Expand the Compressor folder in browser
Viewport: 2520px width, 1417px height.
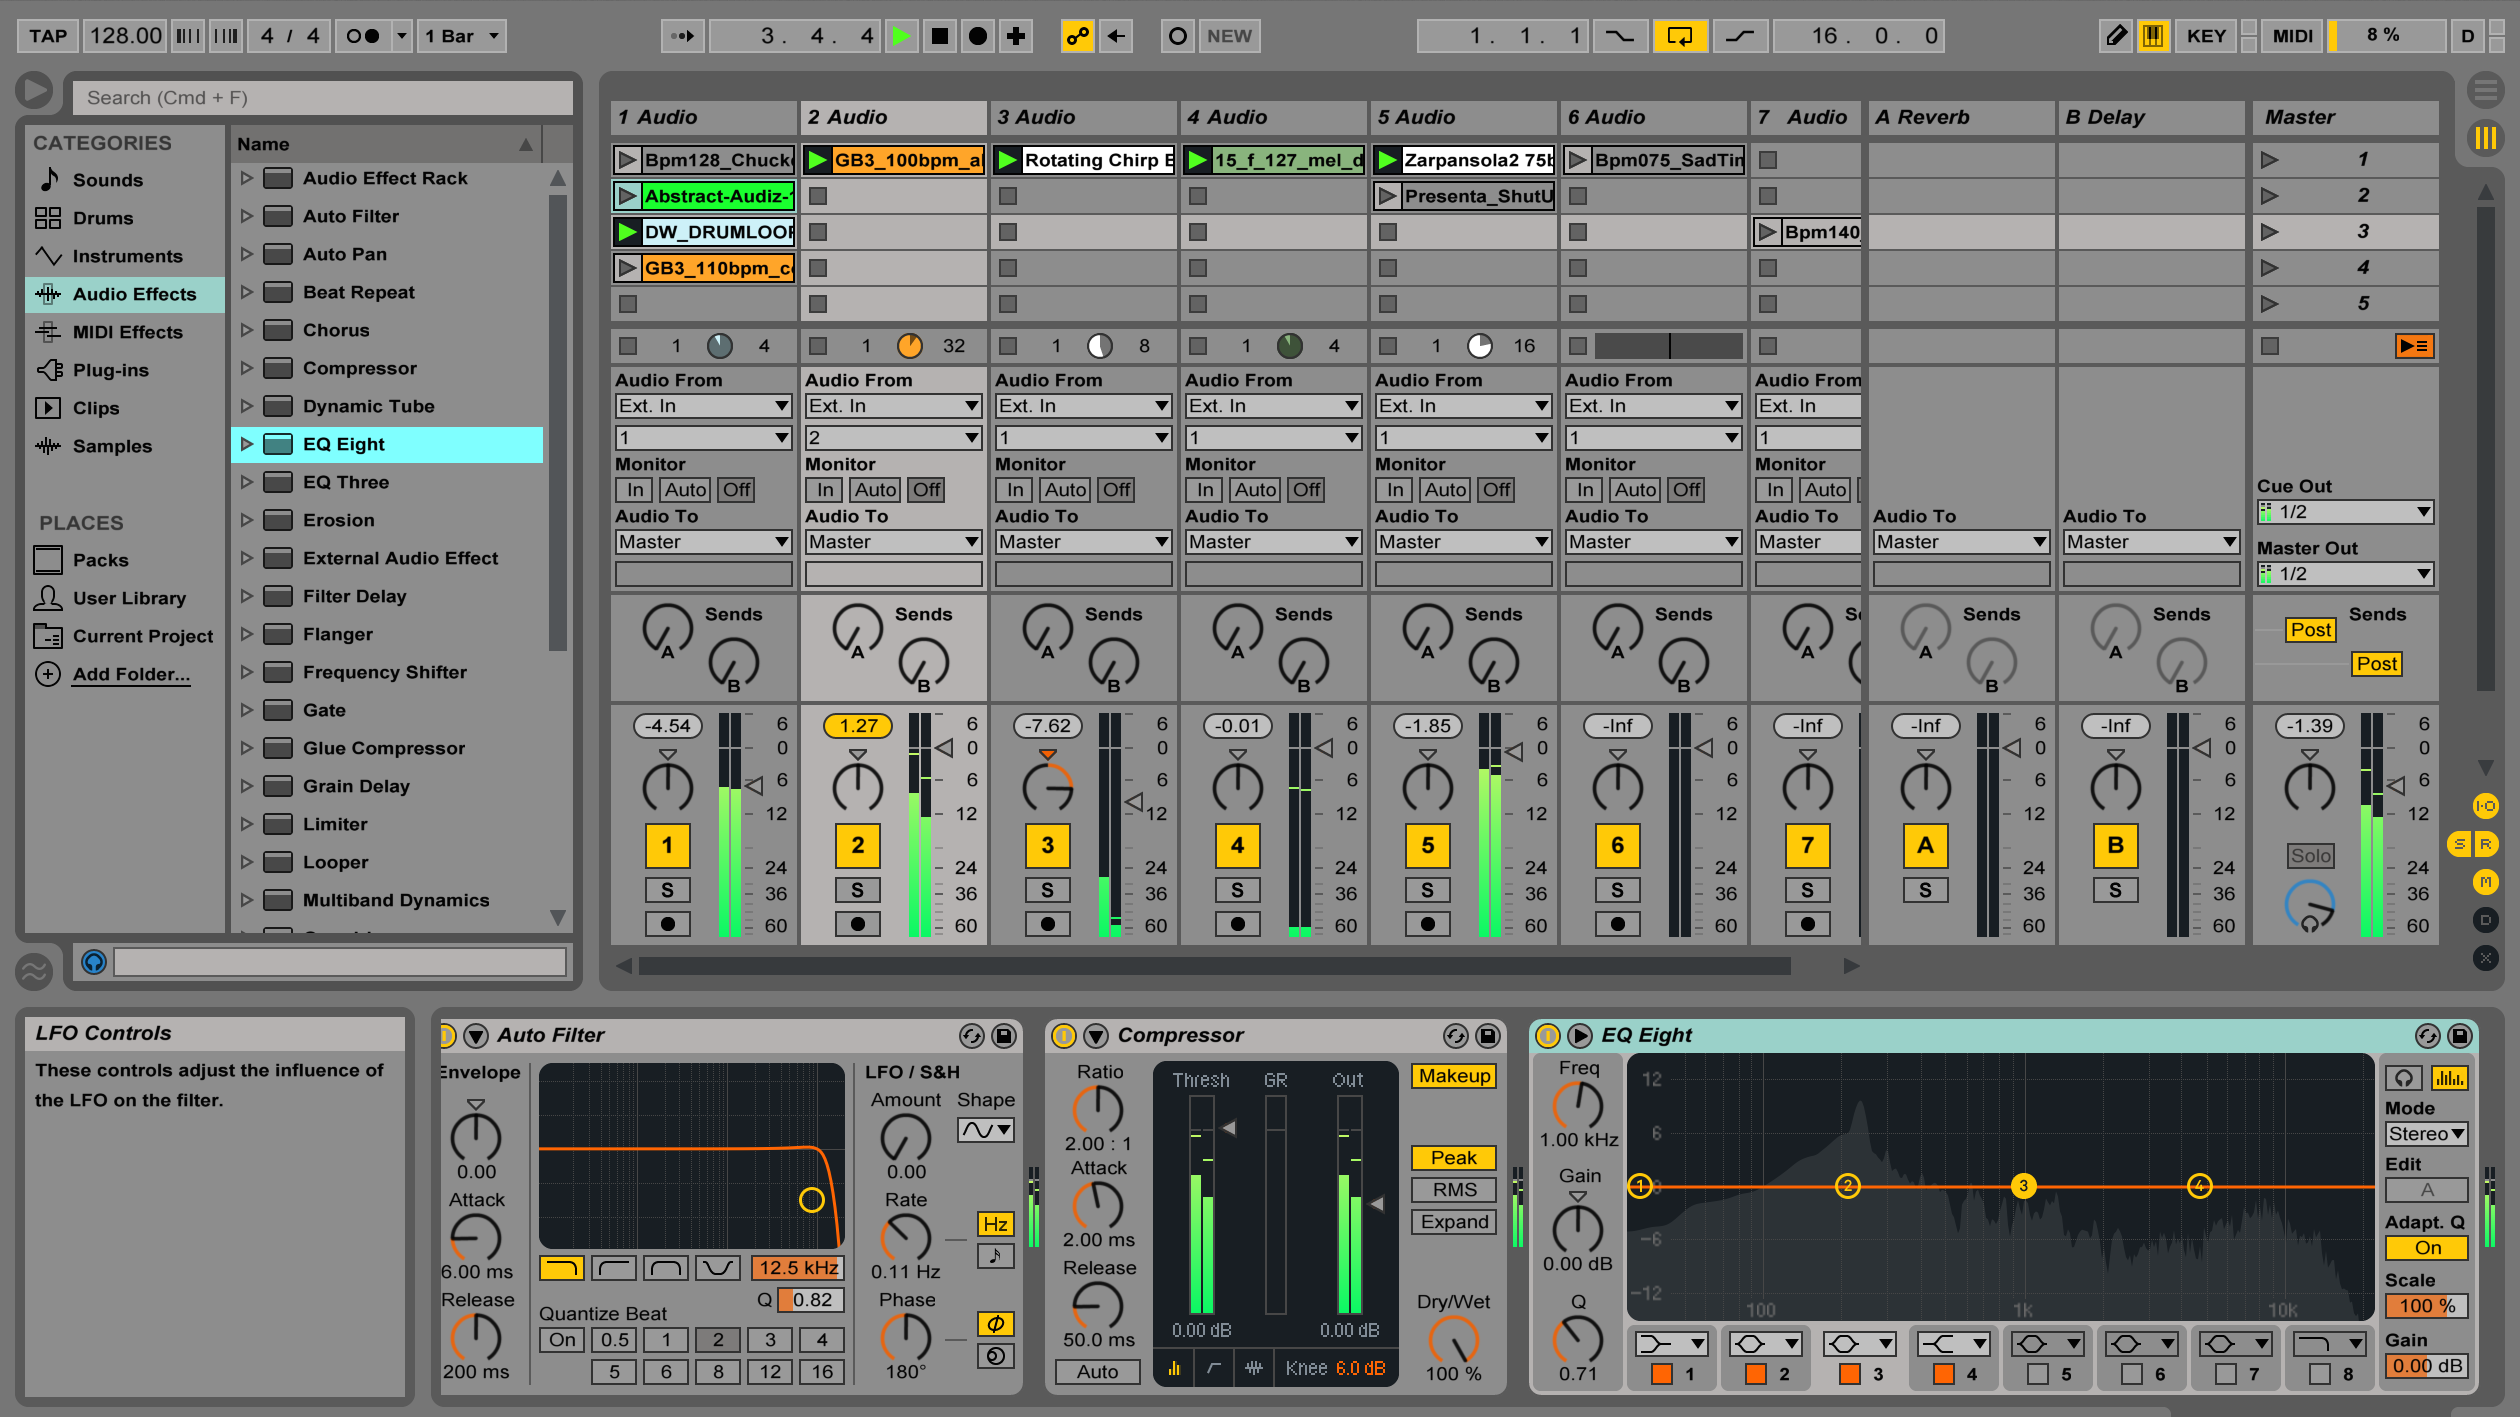pos(246,368)
